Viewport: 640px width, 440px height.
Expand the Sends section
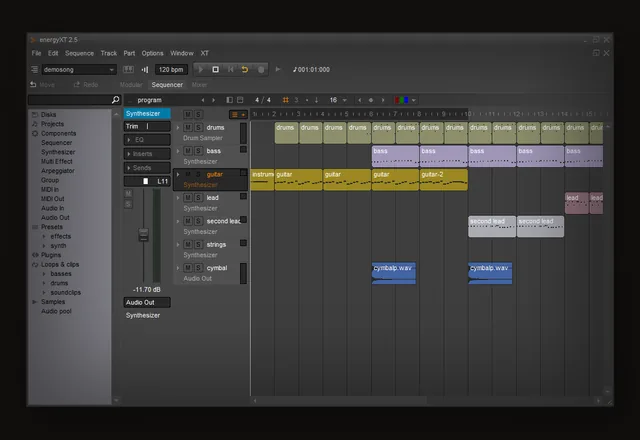point(147,168)
